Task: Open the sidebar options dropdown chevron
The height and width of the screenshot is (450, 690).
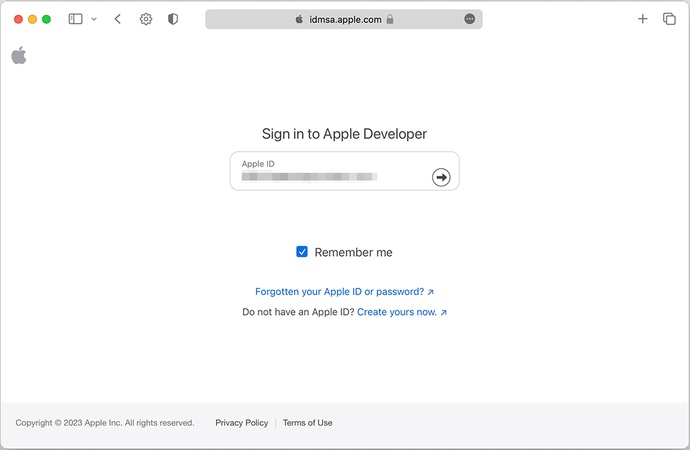Action: click(x=94, y=19)
